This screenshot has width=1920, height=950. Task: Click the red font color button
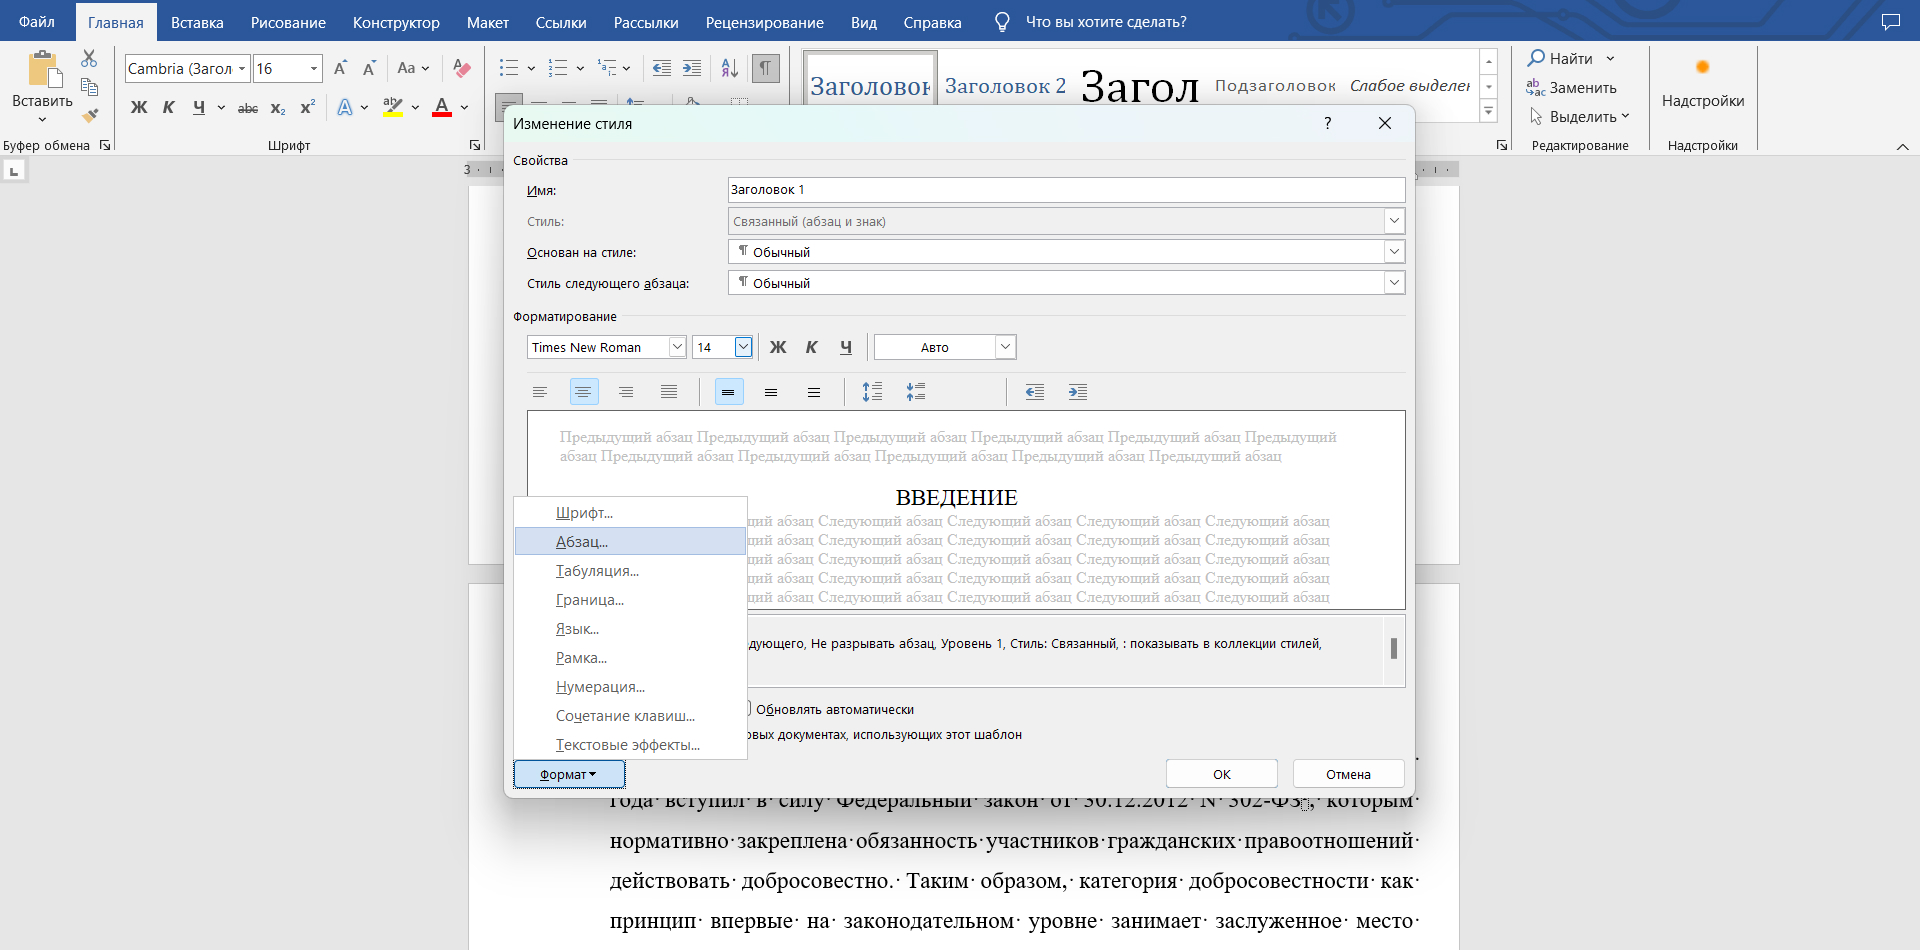pyautogui.click(x=441, y=108)
